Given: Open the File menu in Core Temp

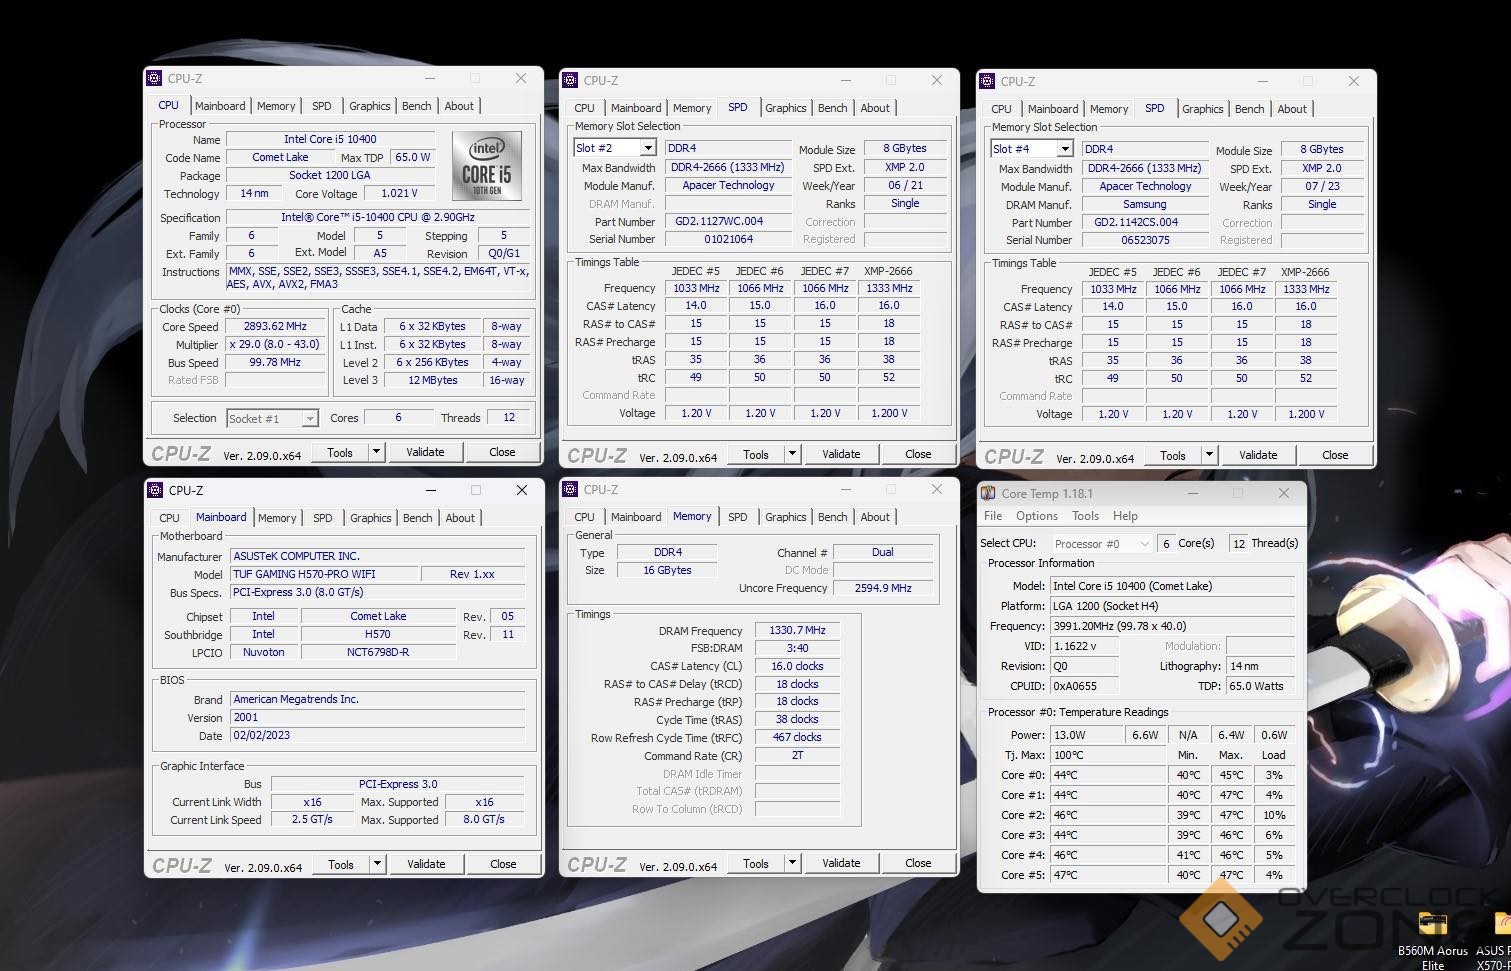Looking at the screenshot, I should pyautogui.click(x=993, y=516).
